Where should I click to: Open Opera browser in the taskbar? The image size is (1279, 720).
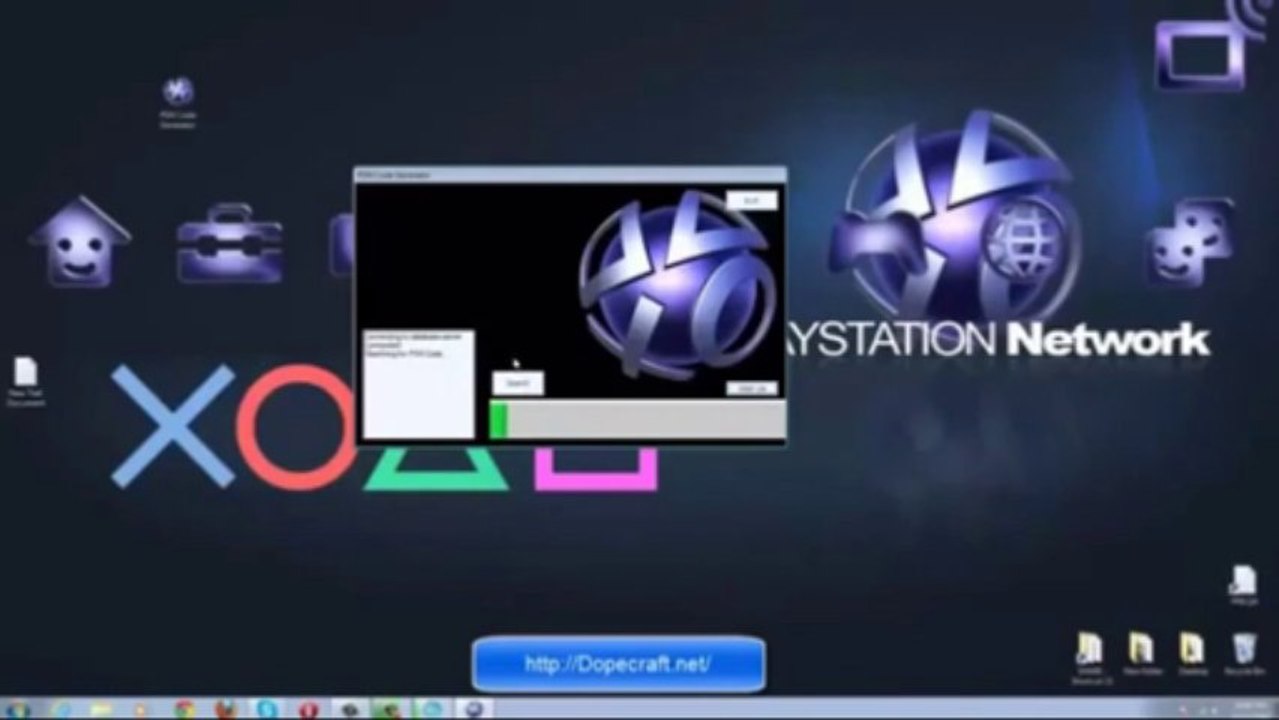(x=308, y=709)
